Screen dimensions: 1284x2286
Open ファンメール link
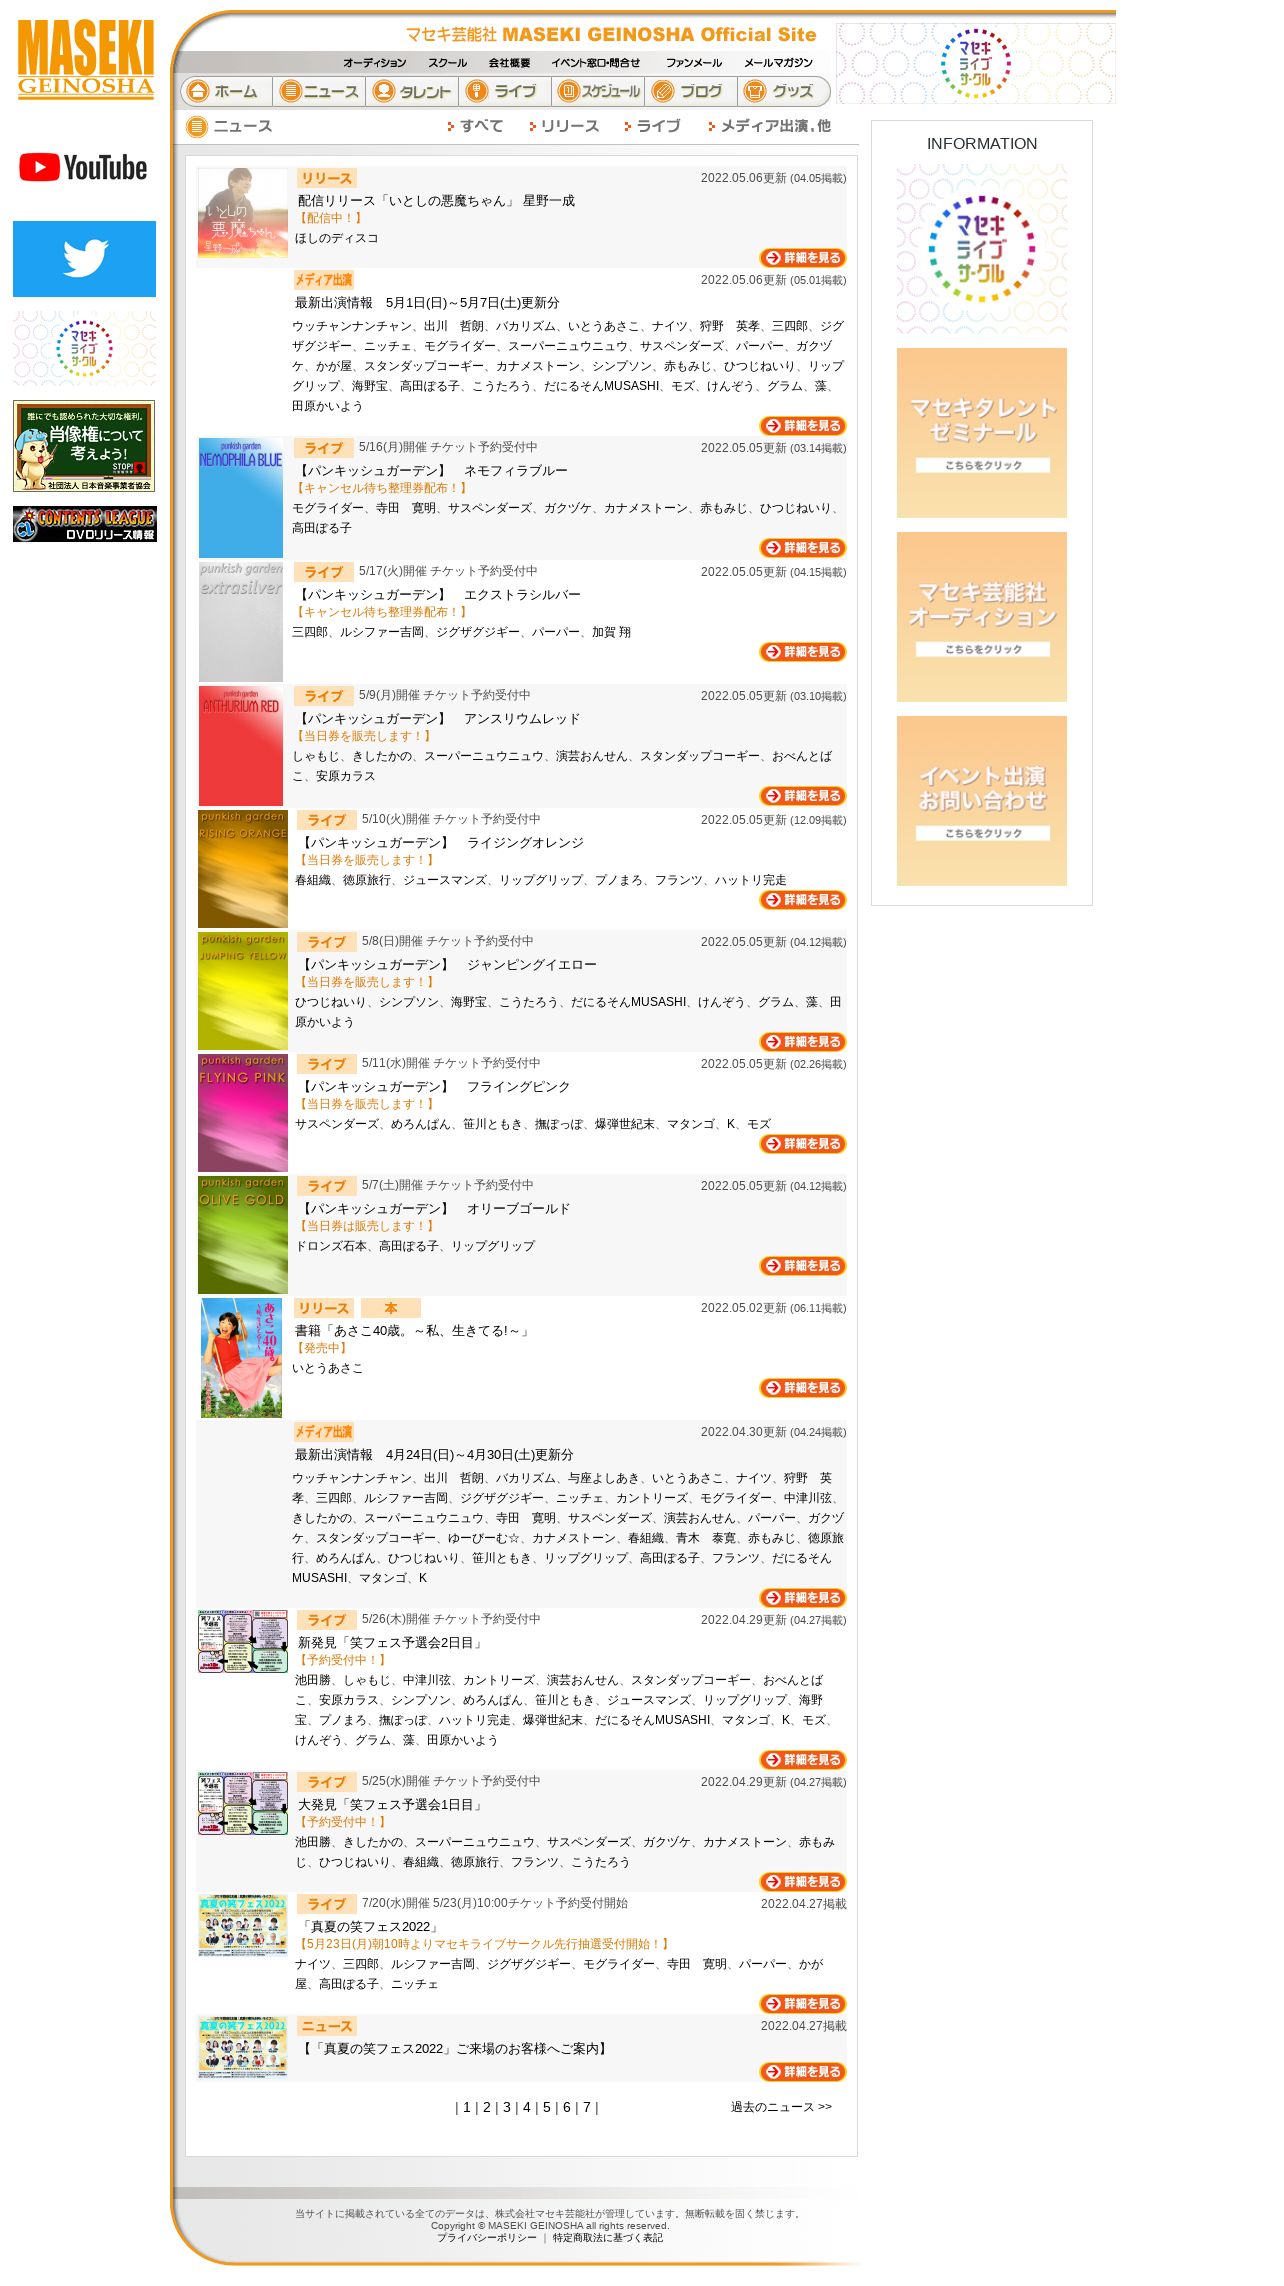point(694,63)
